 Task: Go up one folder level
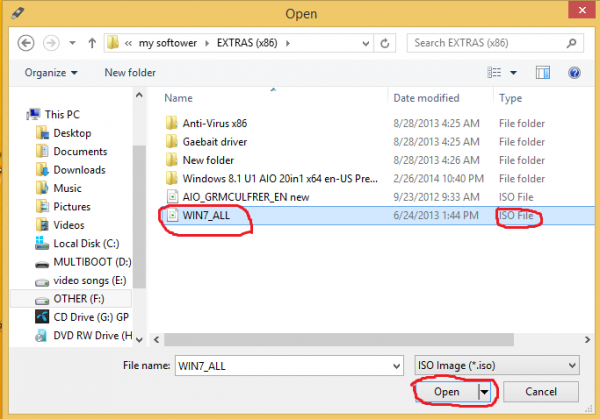coord(92,43)
